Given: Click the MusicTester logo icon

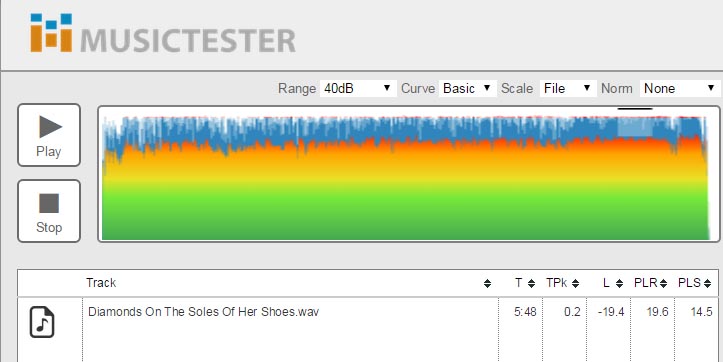Looking at the screenshot, I should click(51, 33).
